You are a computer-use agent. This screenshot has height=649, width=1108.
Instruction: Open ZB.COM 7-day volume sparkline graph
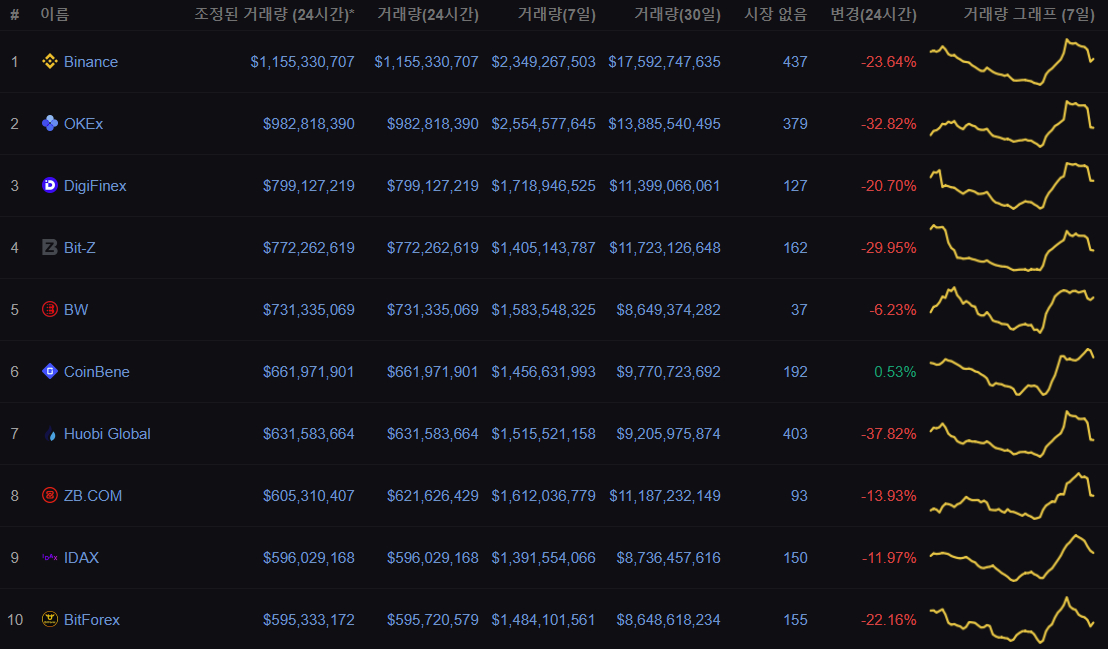point(1012,496)
